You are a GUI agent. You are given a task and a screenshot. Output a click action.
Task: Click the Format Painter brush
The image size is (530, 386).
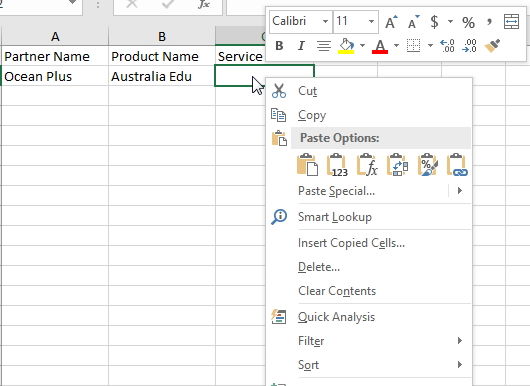[x=492, y=46]
